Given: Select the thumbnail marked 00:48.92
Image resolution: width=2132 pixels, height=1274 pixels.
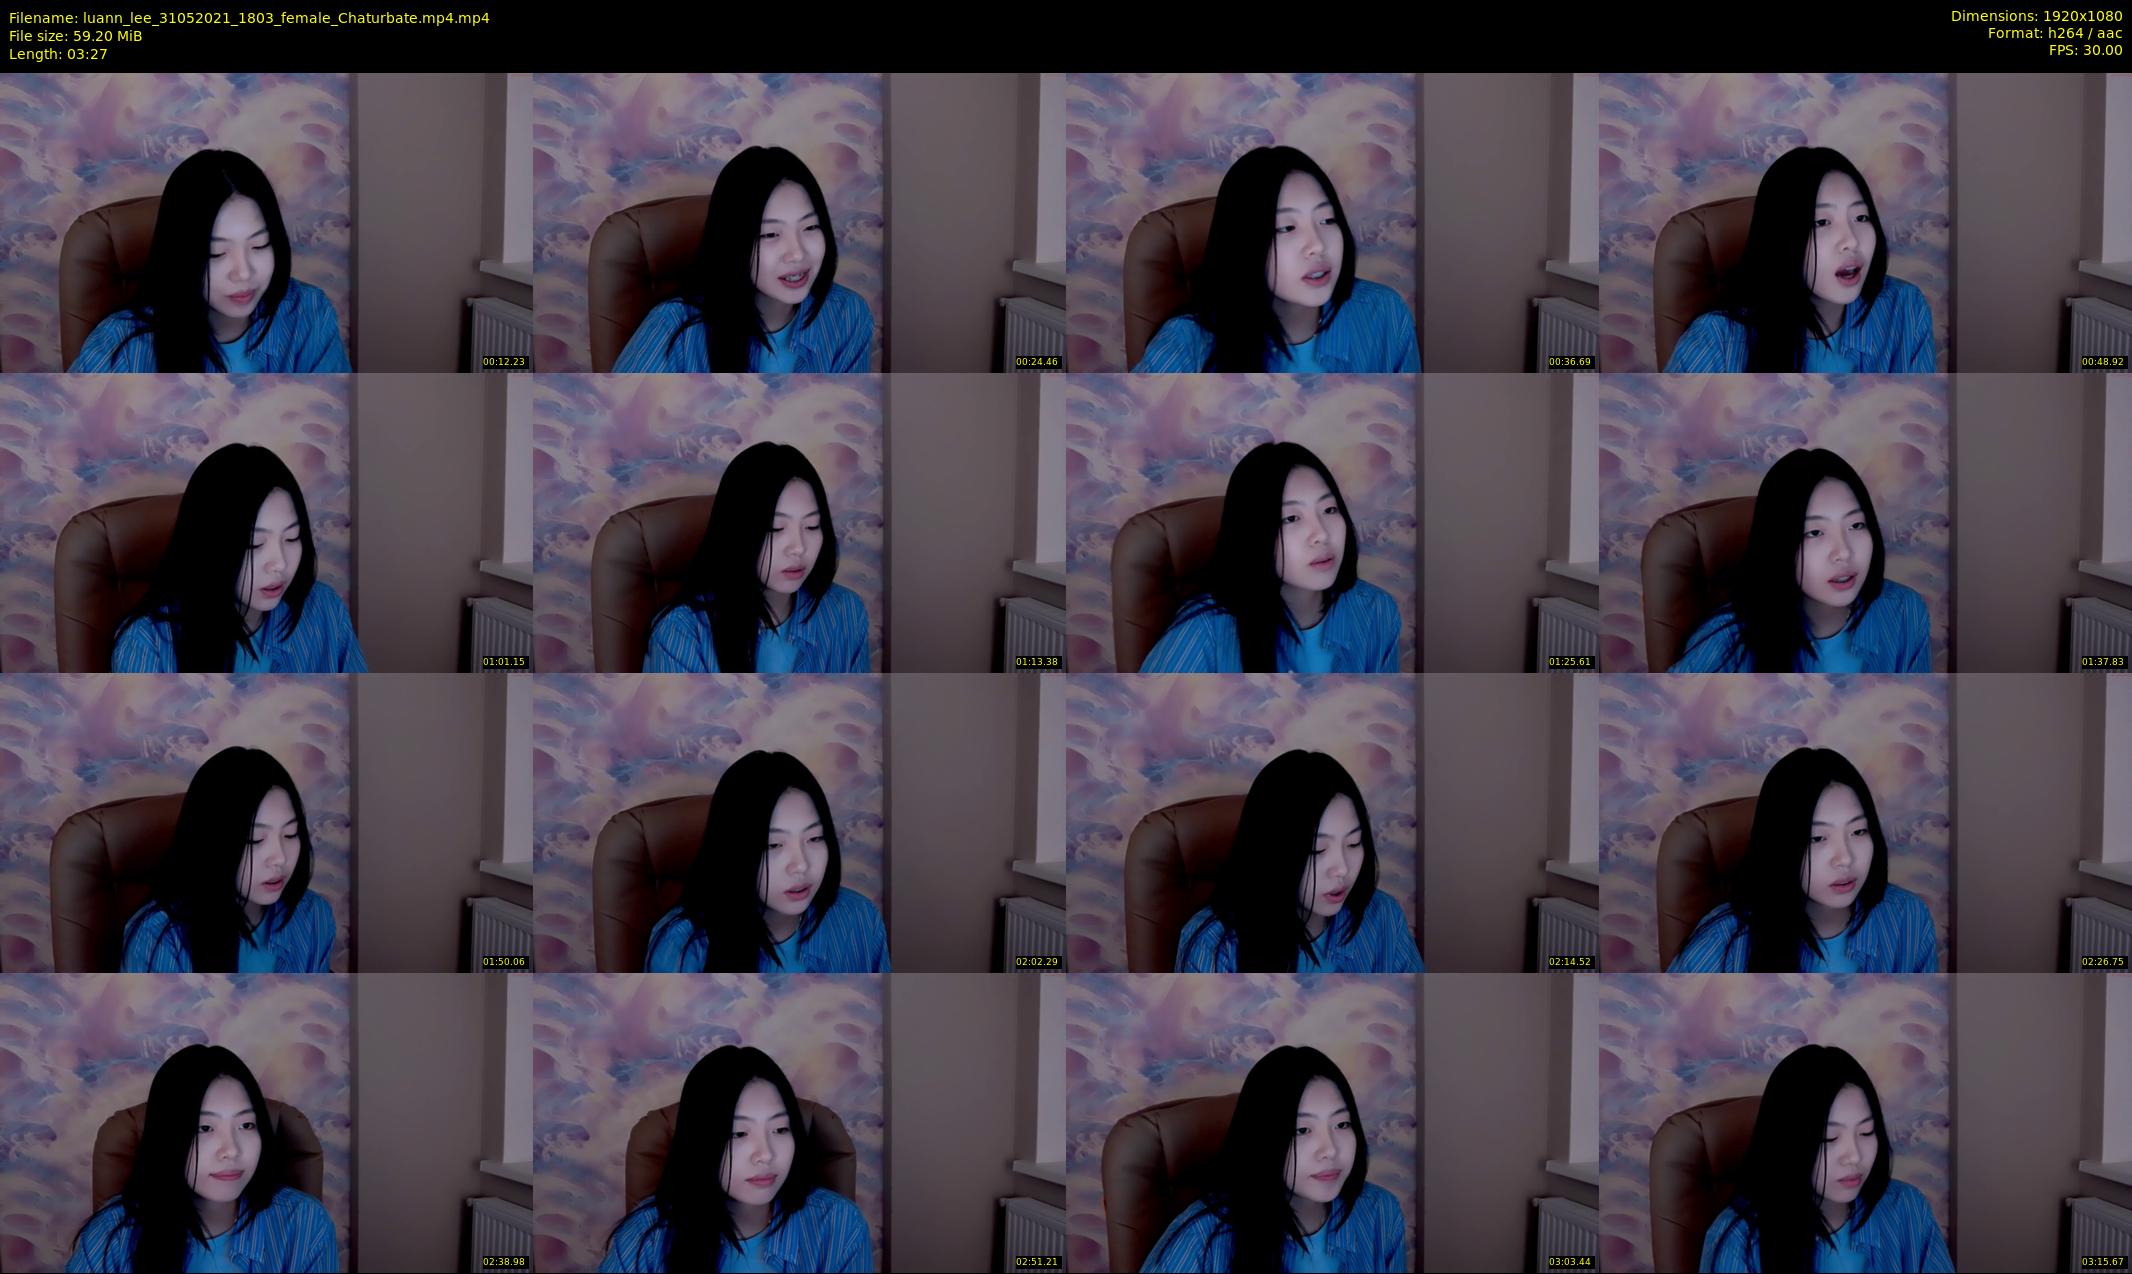Looking at the screenshot, I should (1865, 222).
